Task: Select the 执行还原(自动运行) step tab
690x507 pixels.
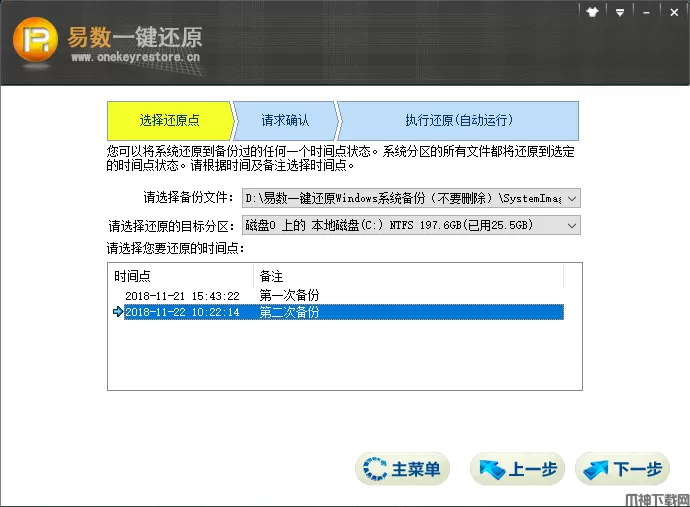Action: tap(459, 121)
